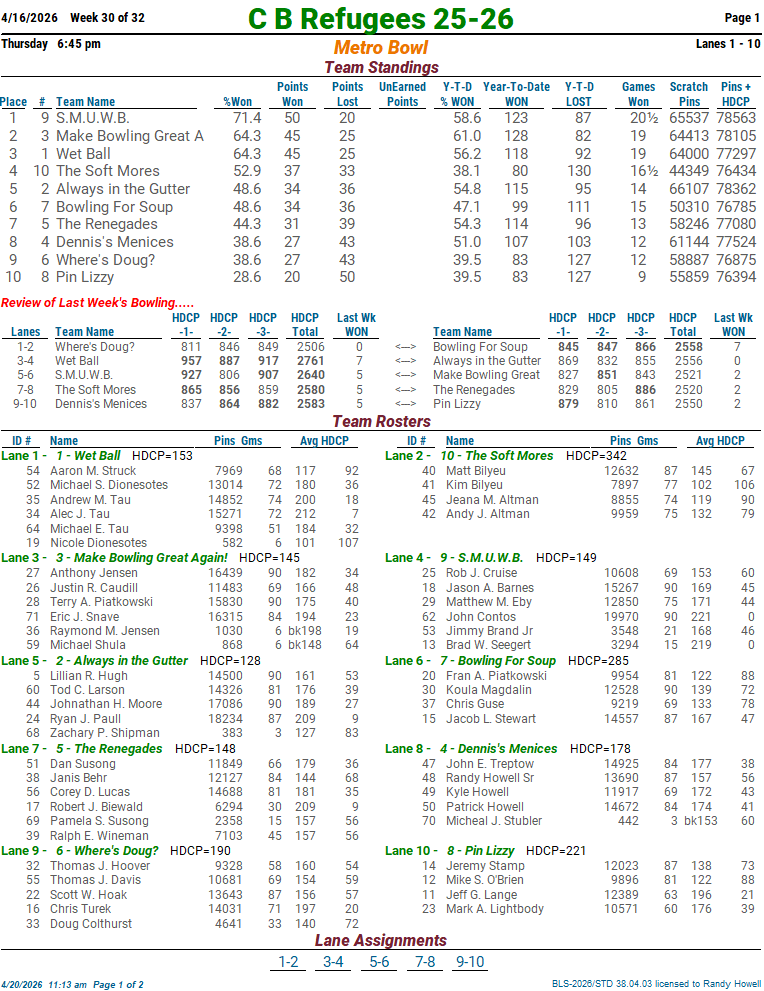Select bowler Dan Susong

click(x=83, y=763)
